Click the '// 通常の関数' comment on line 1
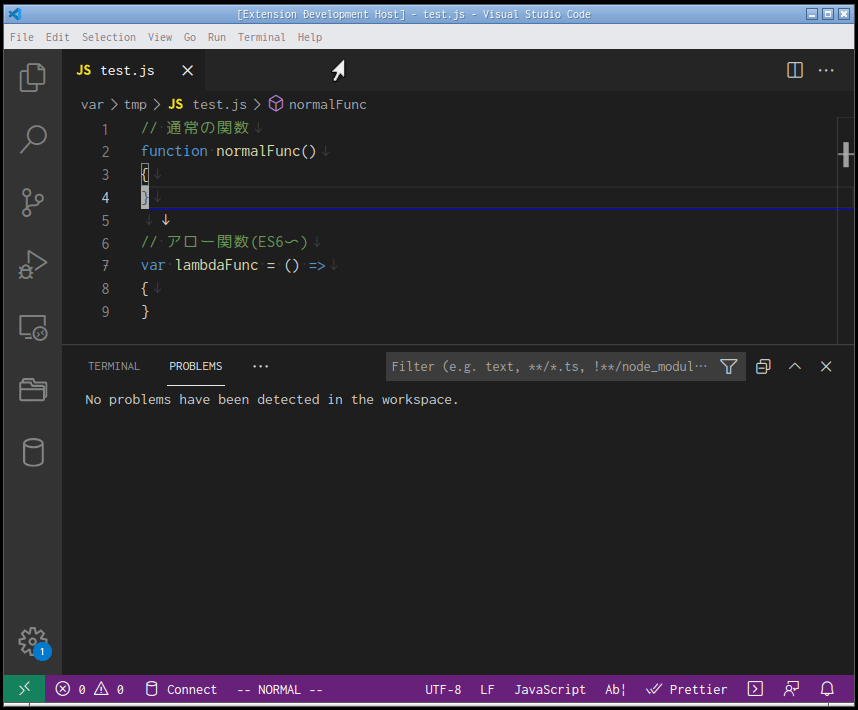 (x=195, y=128)
